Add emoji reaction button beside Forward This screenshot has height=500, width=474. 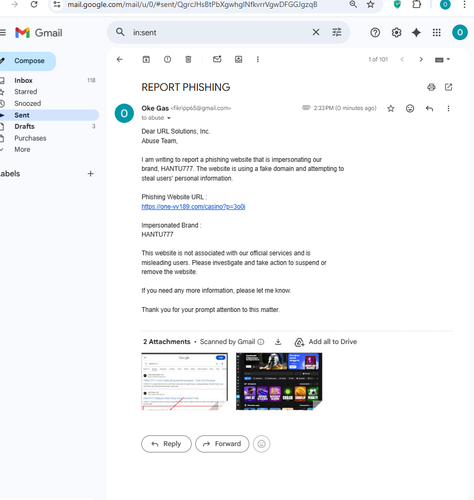coord(262,444)
